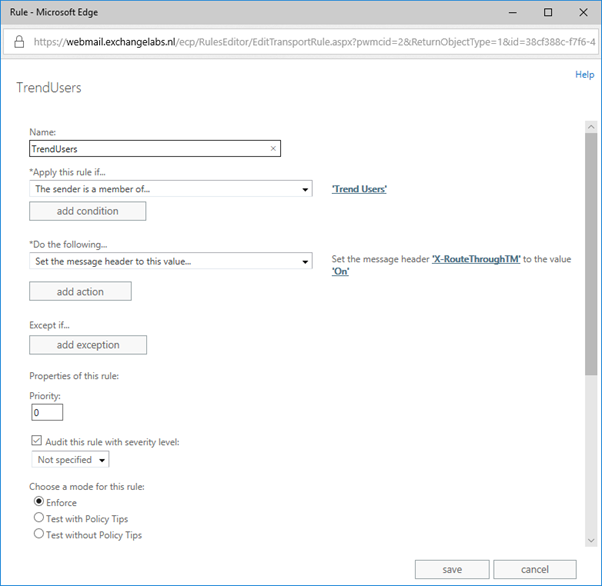Select Enforce mode radio button
The width and height of the screenshot is (602, 586).
pos(39,502)
